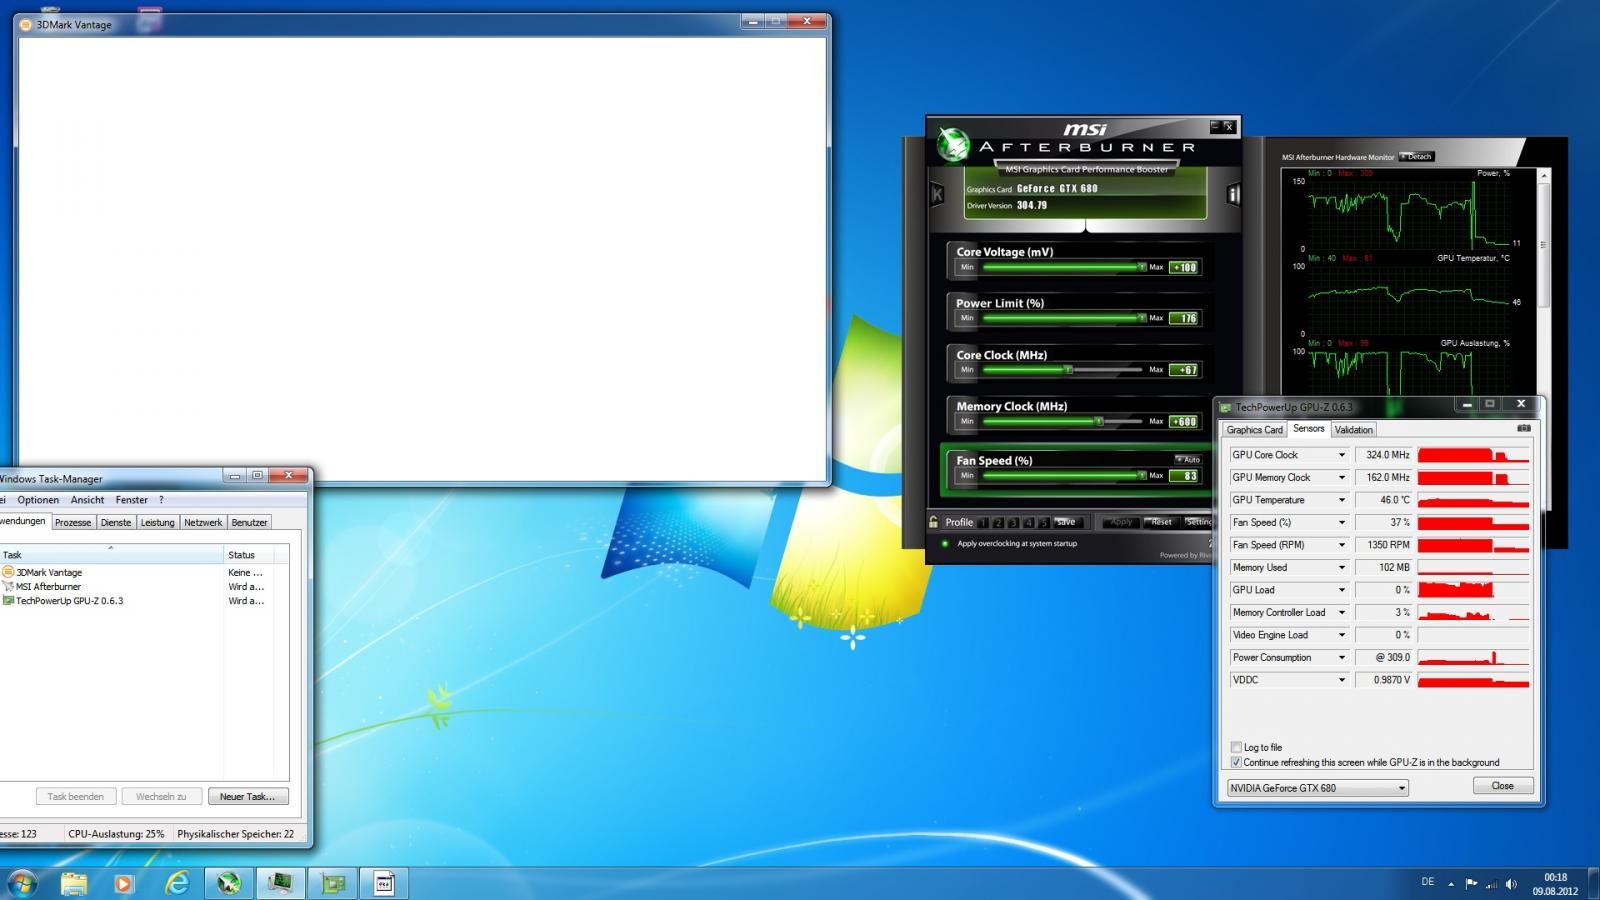This screenshot has height=900, width=1600.
Task: Click the GPU-Z screenshot camera icon
Action: 1524,428
